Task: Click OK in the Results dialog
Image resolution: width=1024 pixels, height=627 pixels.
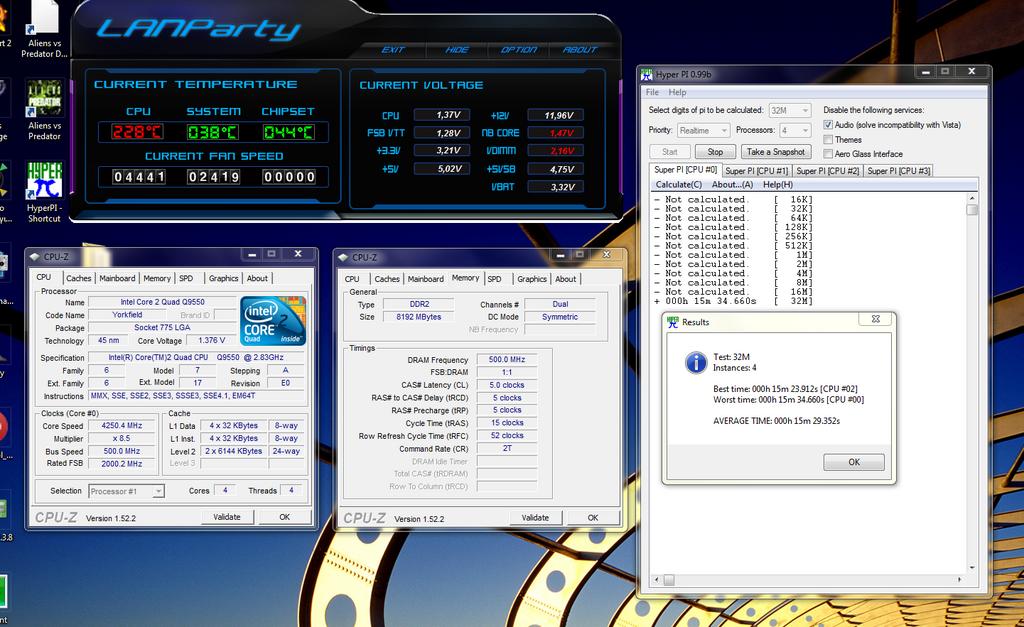Action: pyautogui.click(x=854, y=462)
